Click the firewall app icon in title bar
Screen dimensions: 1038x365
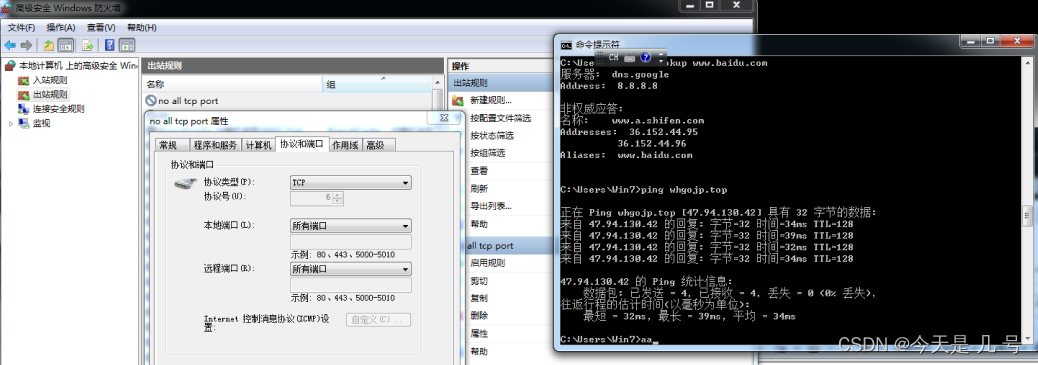[x=7, y=8]
